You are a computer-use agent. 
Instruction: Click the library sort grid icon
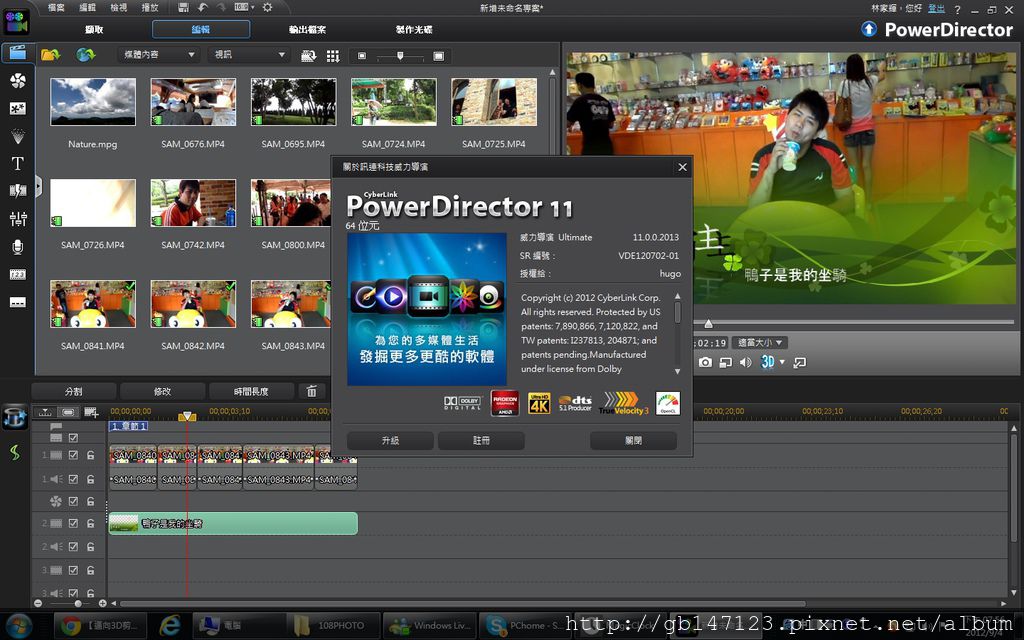pyautogui.click(x=333, y=56)
